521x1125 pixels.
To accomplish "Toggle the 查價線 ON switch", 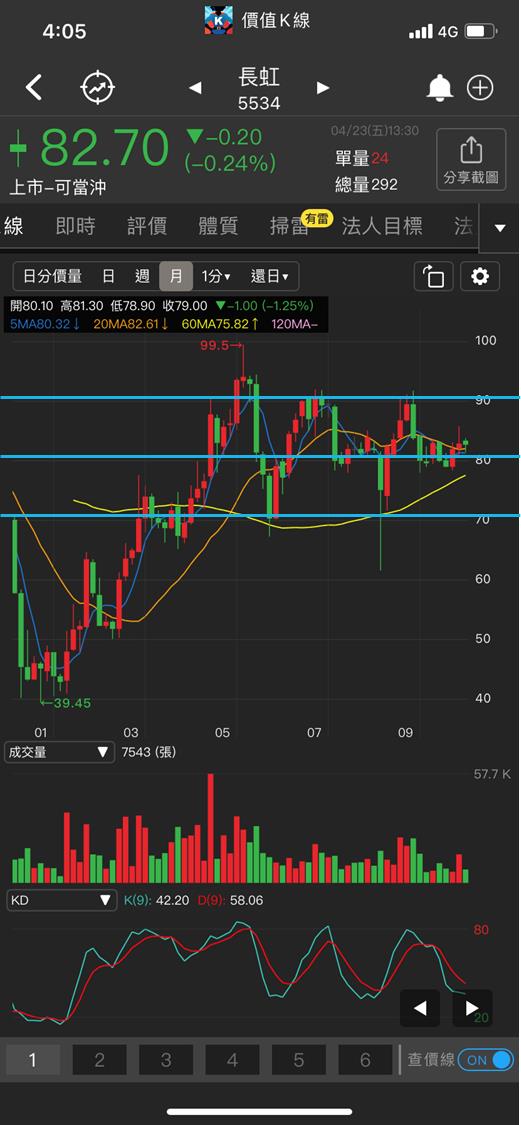I will tap(485, 1060).
